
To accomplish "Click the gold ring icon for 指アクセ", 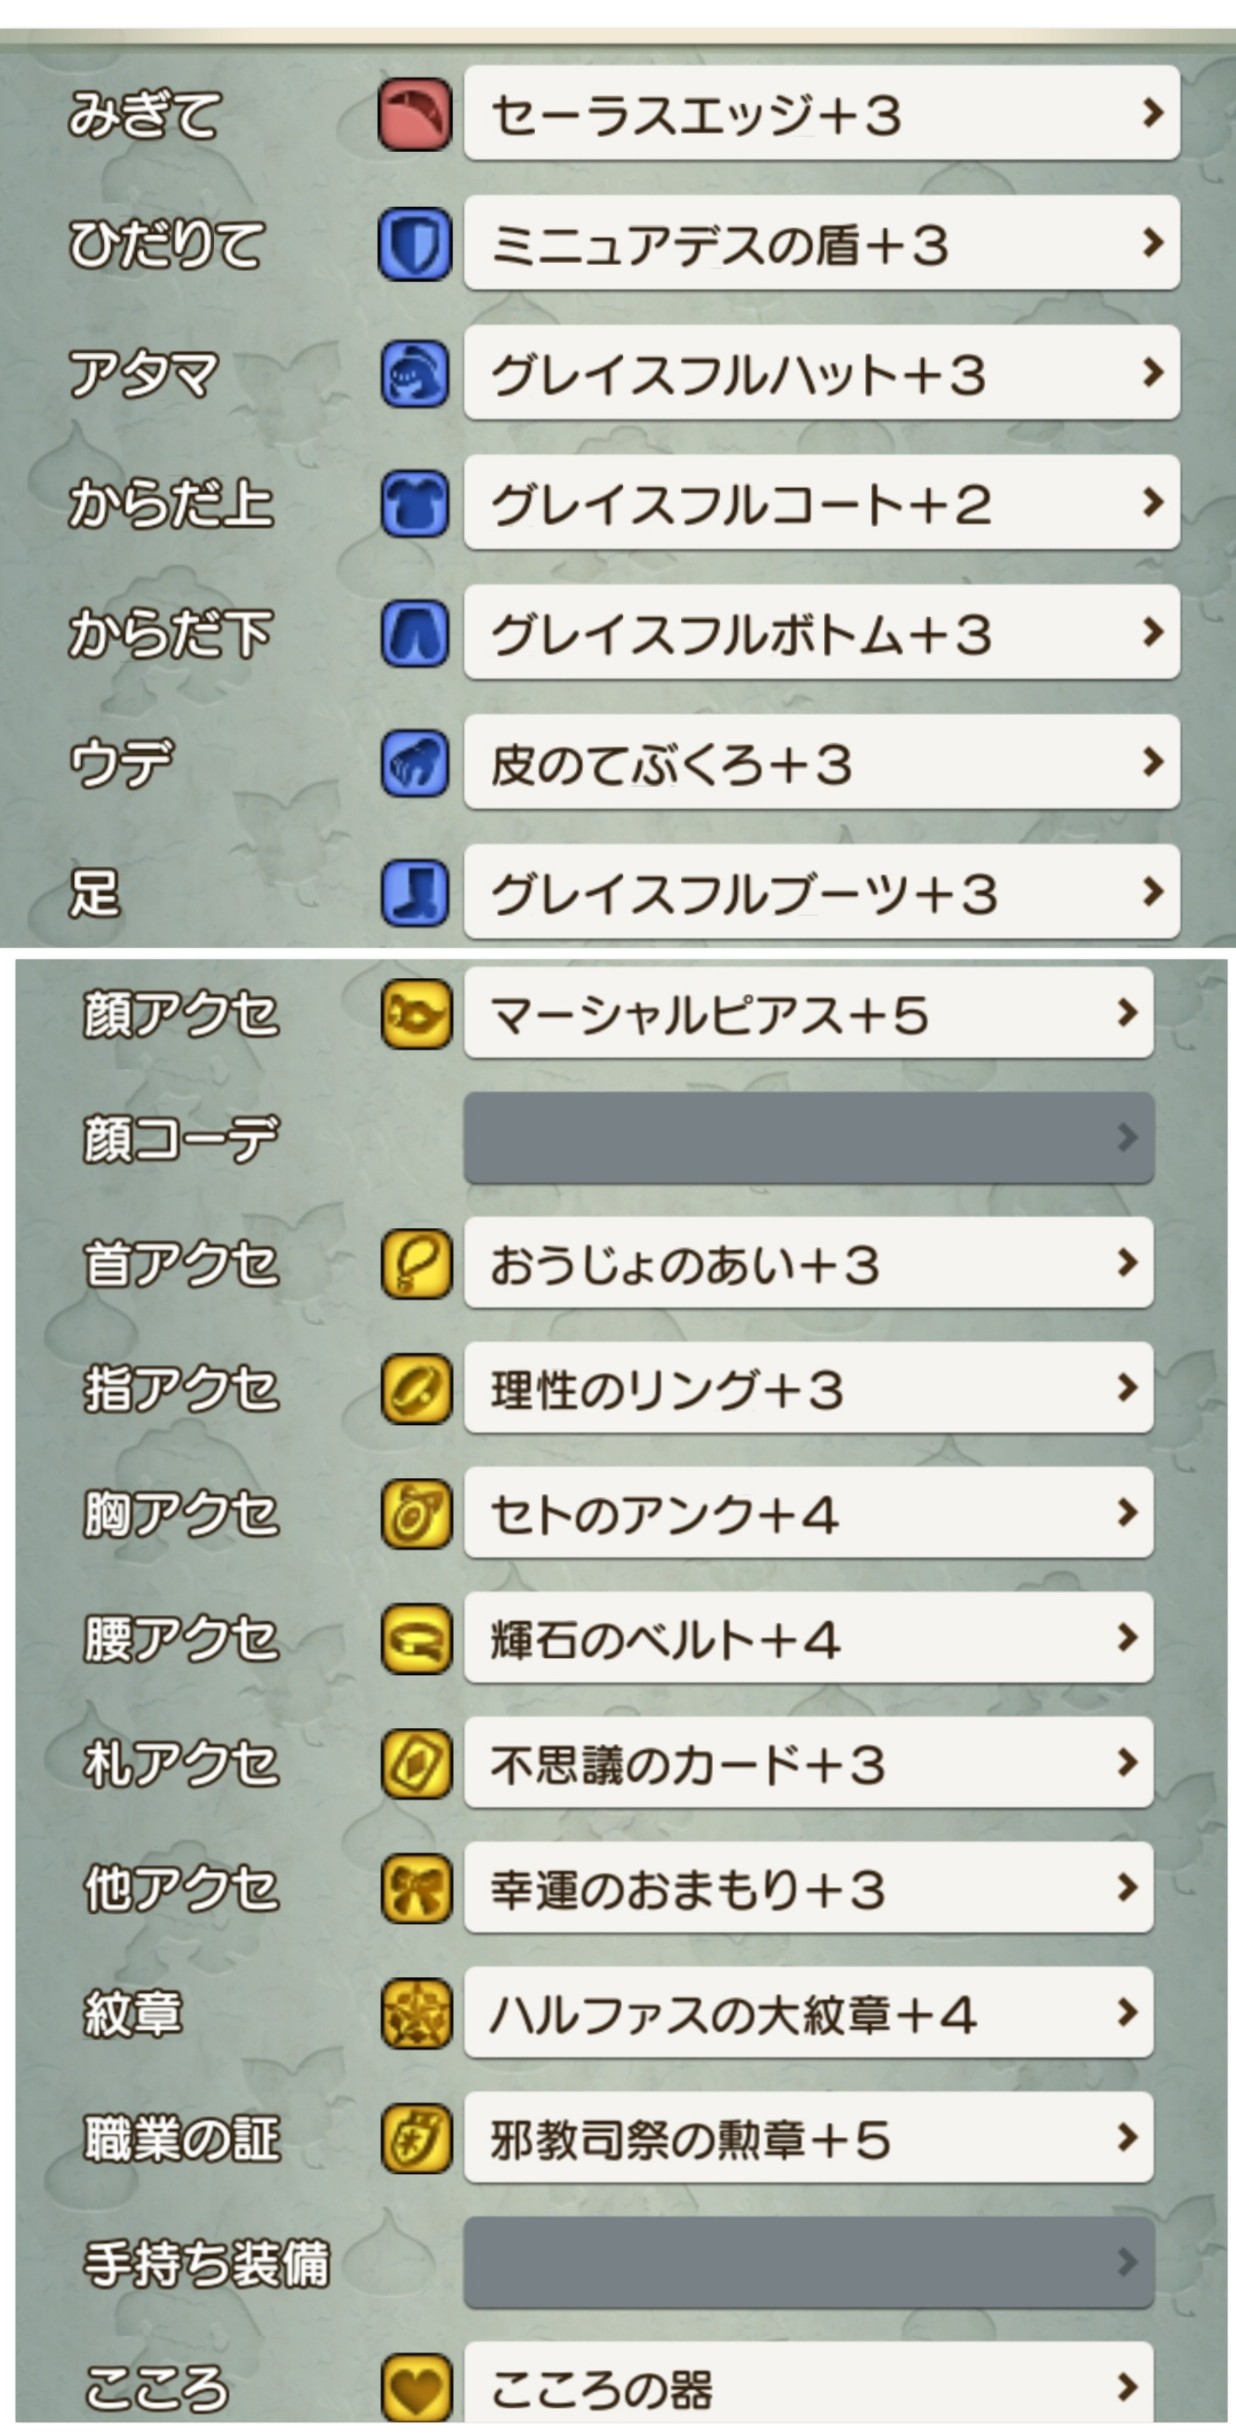I will click(416, 1389).
